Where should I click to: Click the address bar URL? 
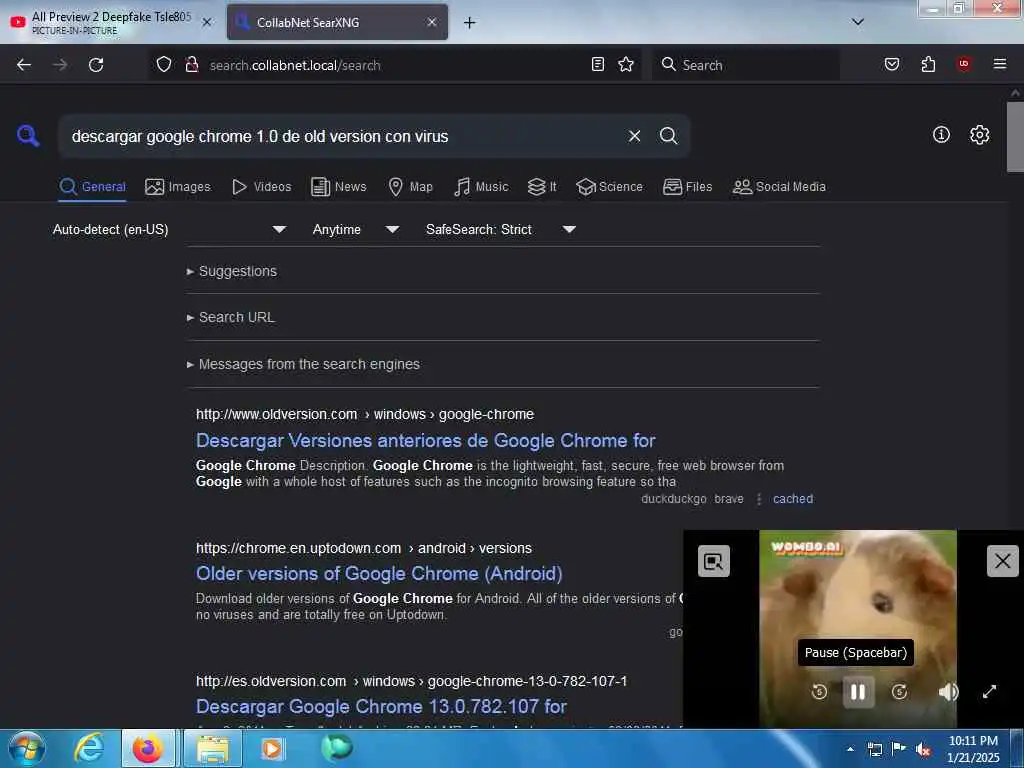[x=295, y=65]
